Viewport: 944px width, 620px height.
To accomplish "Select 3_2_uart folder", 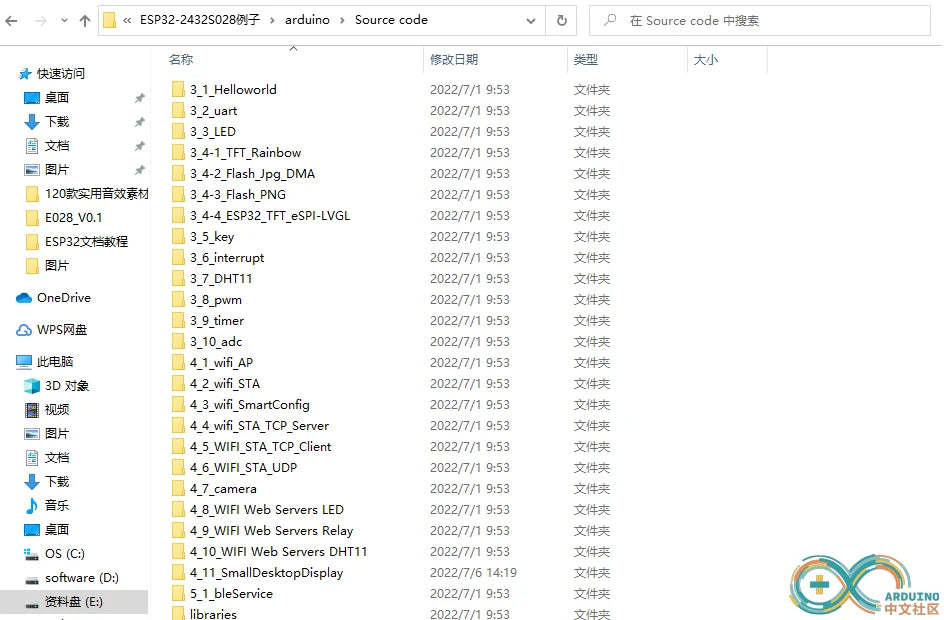I will [213, 111].
